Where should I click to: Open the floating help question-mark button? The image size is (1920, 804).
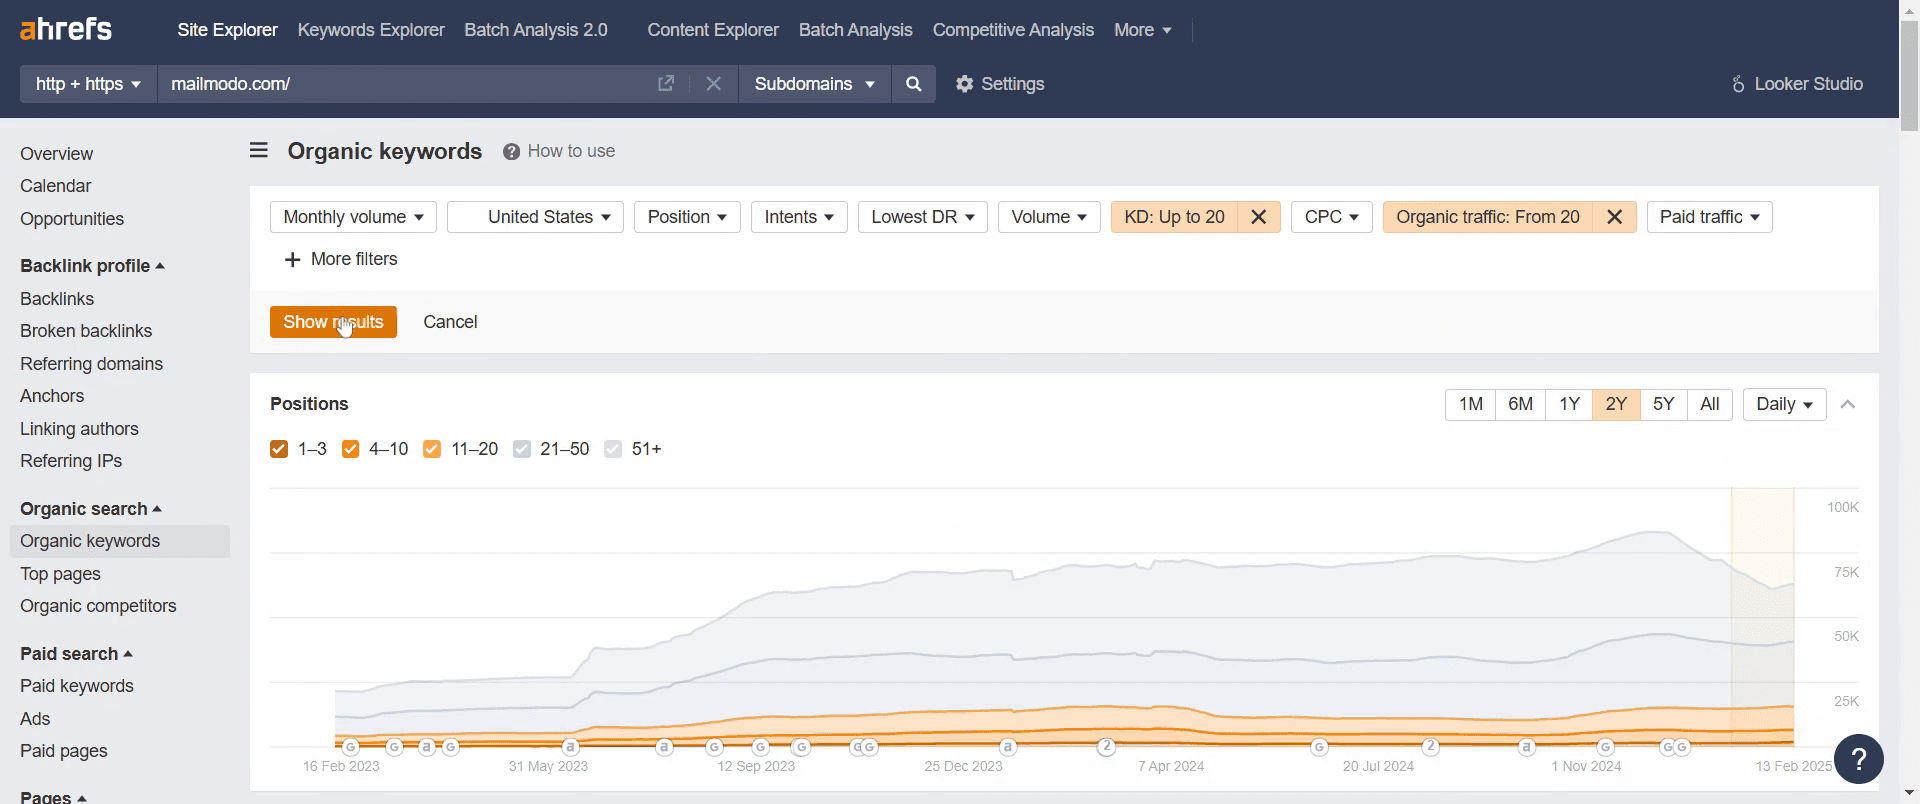(x=1859, y=759)
